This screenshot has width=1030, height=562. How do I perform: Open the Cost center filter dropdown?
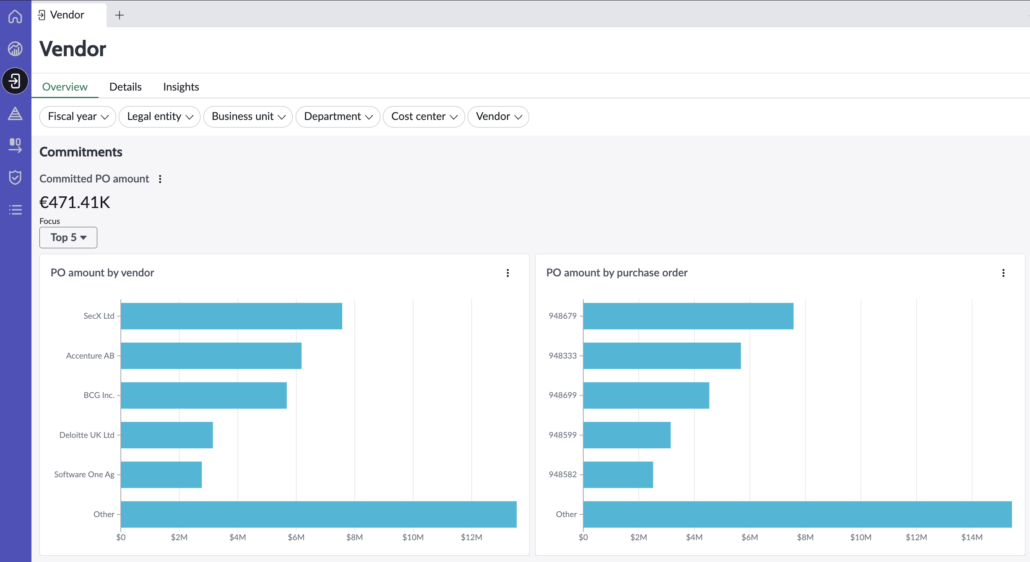click(x=424, y=117)
